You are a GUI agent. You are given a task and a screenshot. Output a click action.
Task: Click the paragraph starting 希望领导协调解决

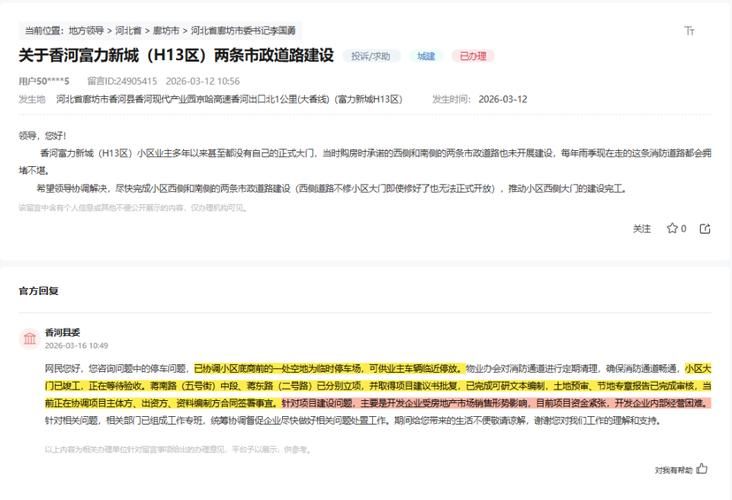(x=331, y=189)
